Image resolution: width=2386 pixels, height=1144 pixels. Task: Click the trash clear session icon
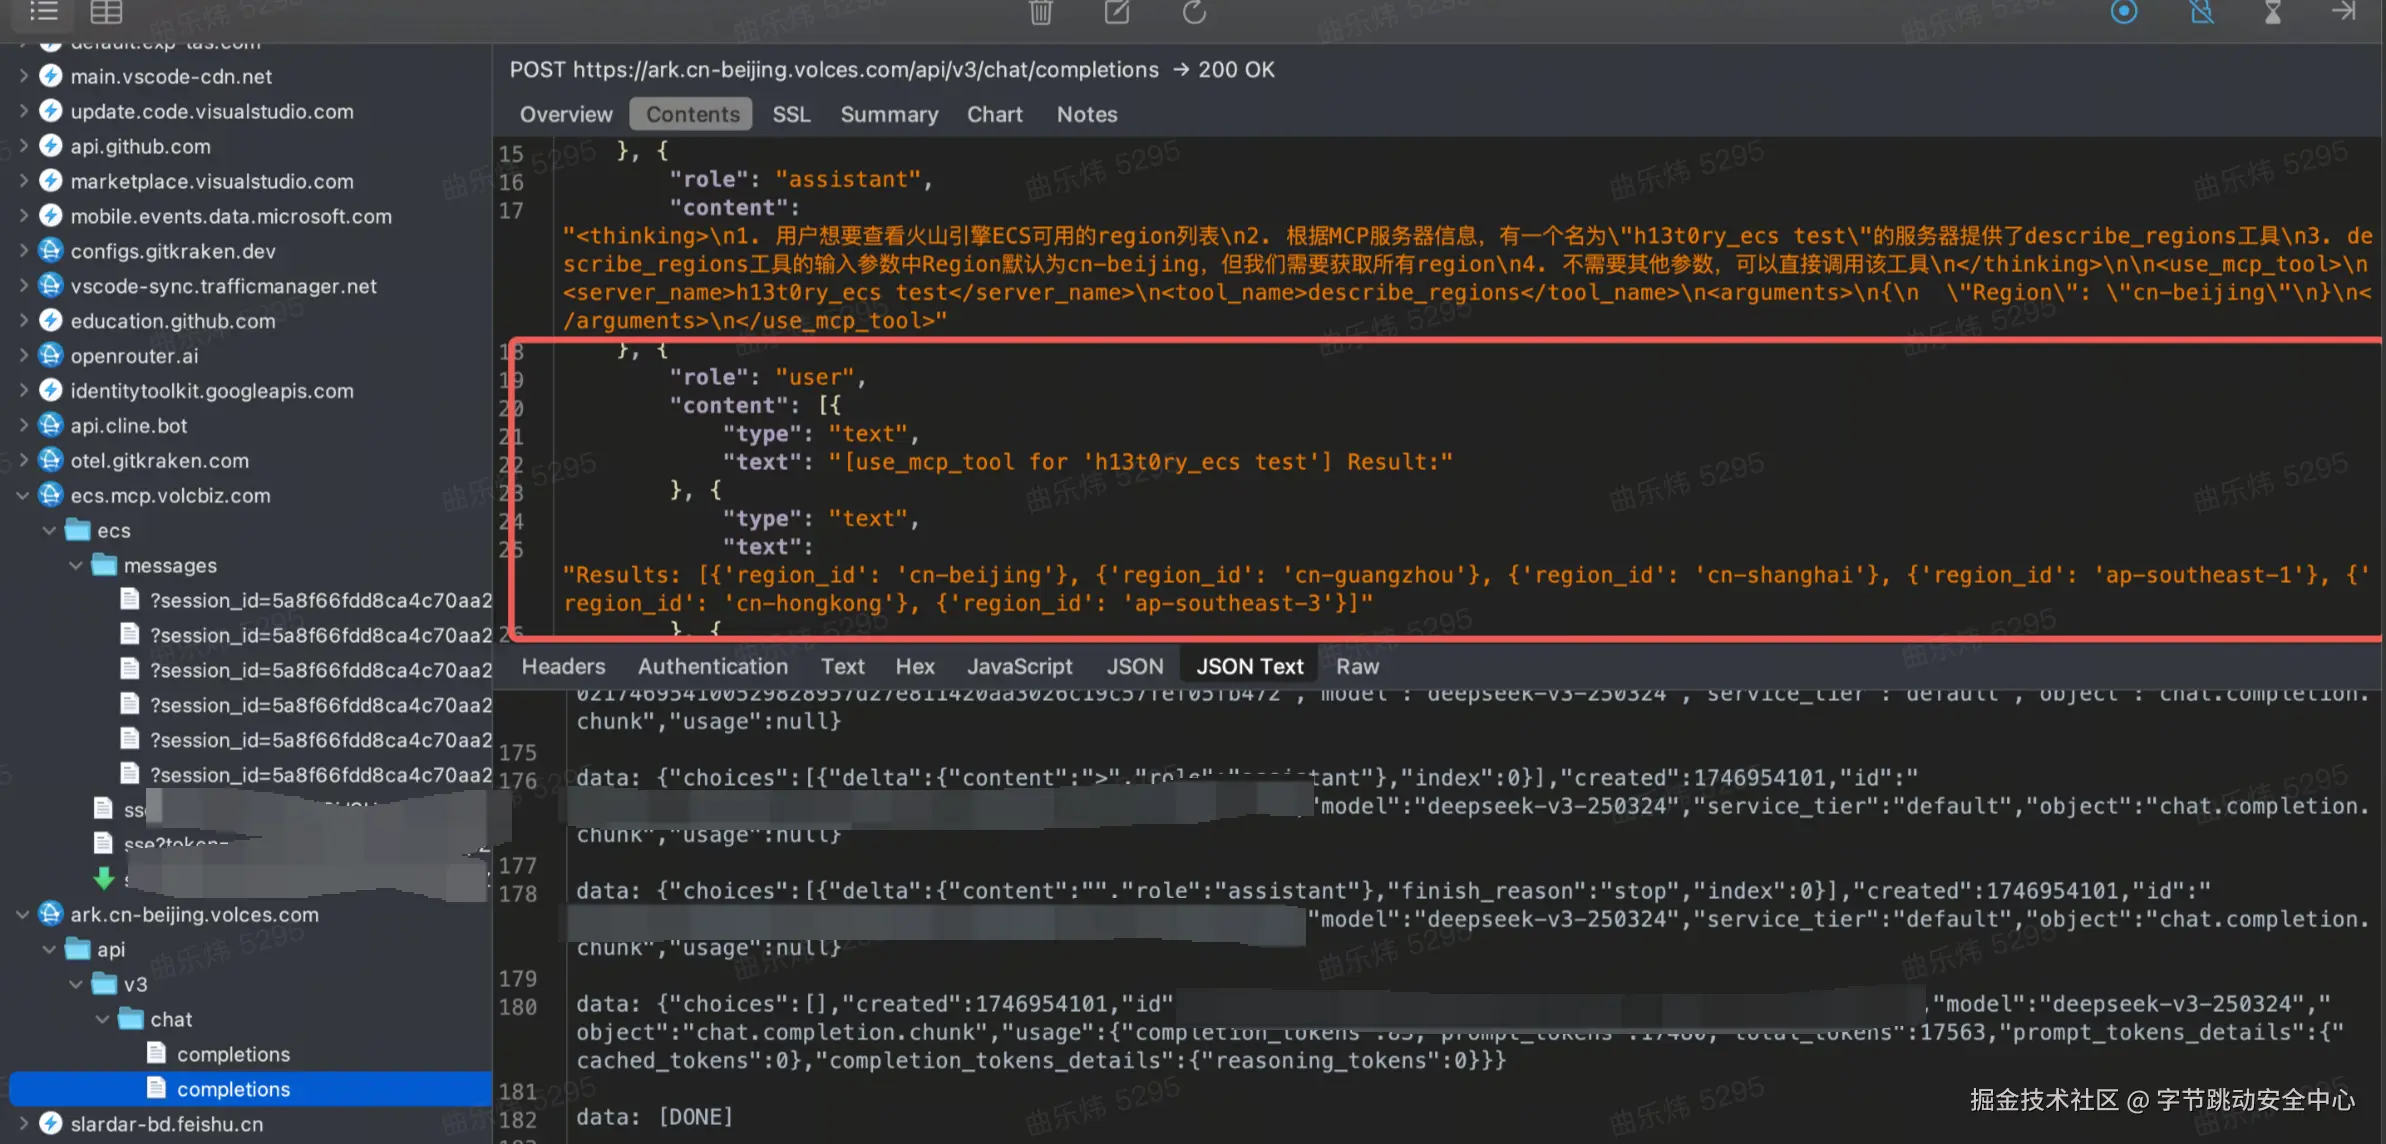(1041, 12)
